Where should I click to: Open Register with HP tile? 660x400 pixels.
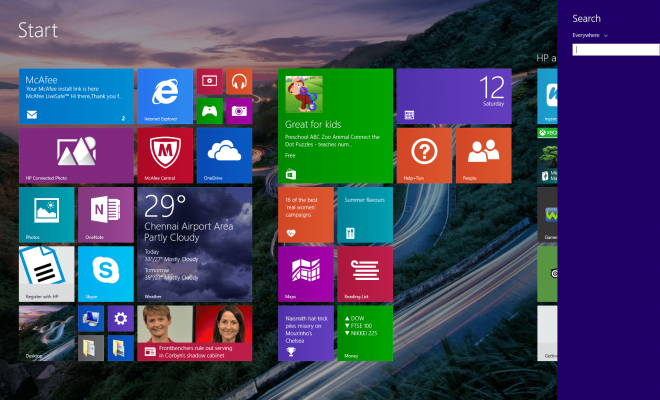coord(47,274)
